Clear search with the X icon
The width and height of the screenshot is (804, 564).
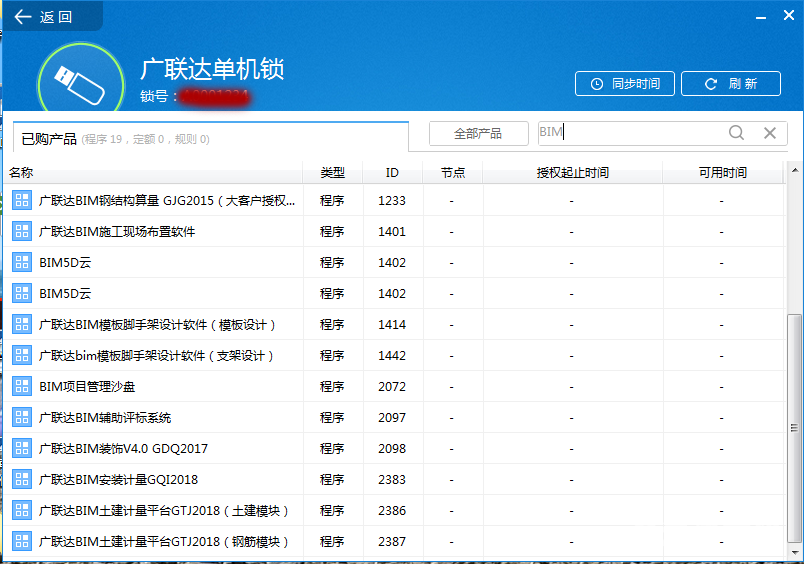(x=770, y=133)
